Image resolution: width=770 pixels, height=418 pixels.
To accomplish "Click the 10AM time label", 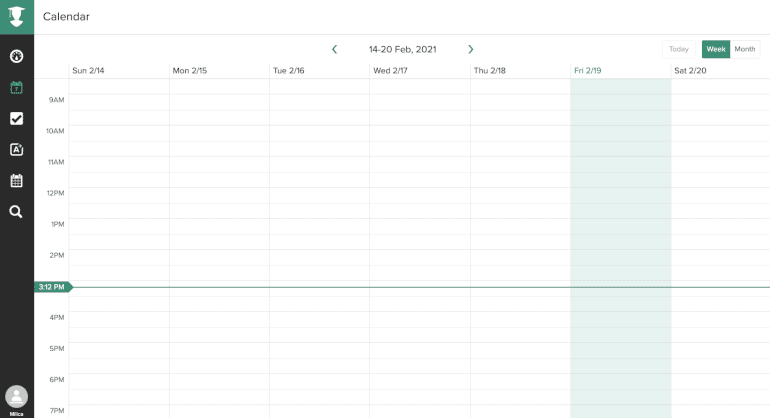I will point(55,131).
